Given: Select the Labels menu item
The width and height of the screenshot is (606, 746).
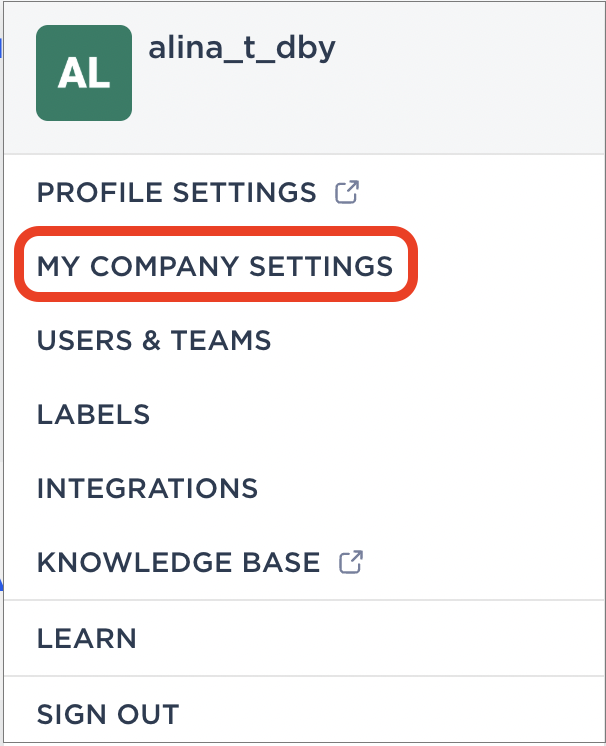Looking at the screenshot, I should pyautogui.click(x=94, y=414).
